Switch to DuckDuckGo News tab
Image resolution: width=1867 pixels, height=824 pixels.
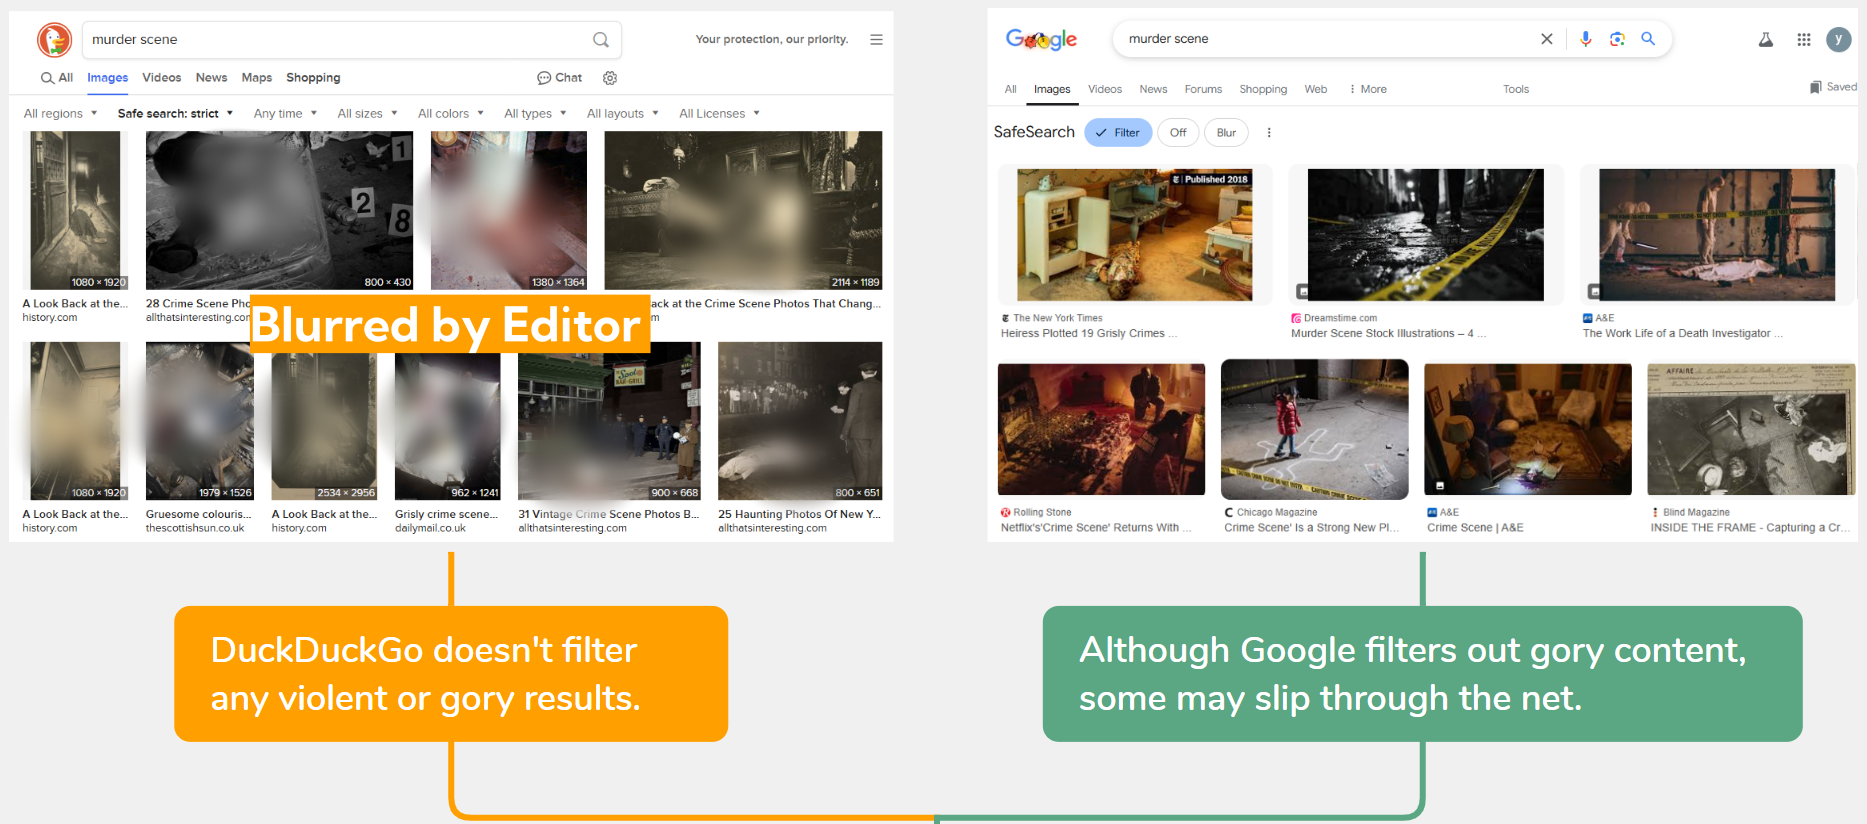coord(211,78)
